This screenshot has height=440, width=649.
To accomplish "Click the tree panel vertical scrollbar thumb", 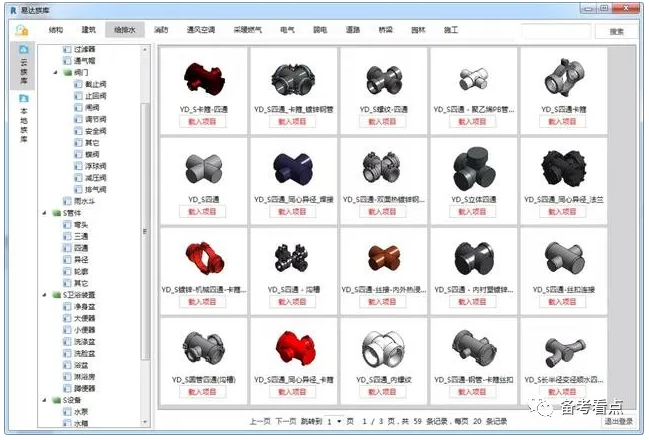I will coord(144,231).
